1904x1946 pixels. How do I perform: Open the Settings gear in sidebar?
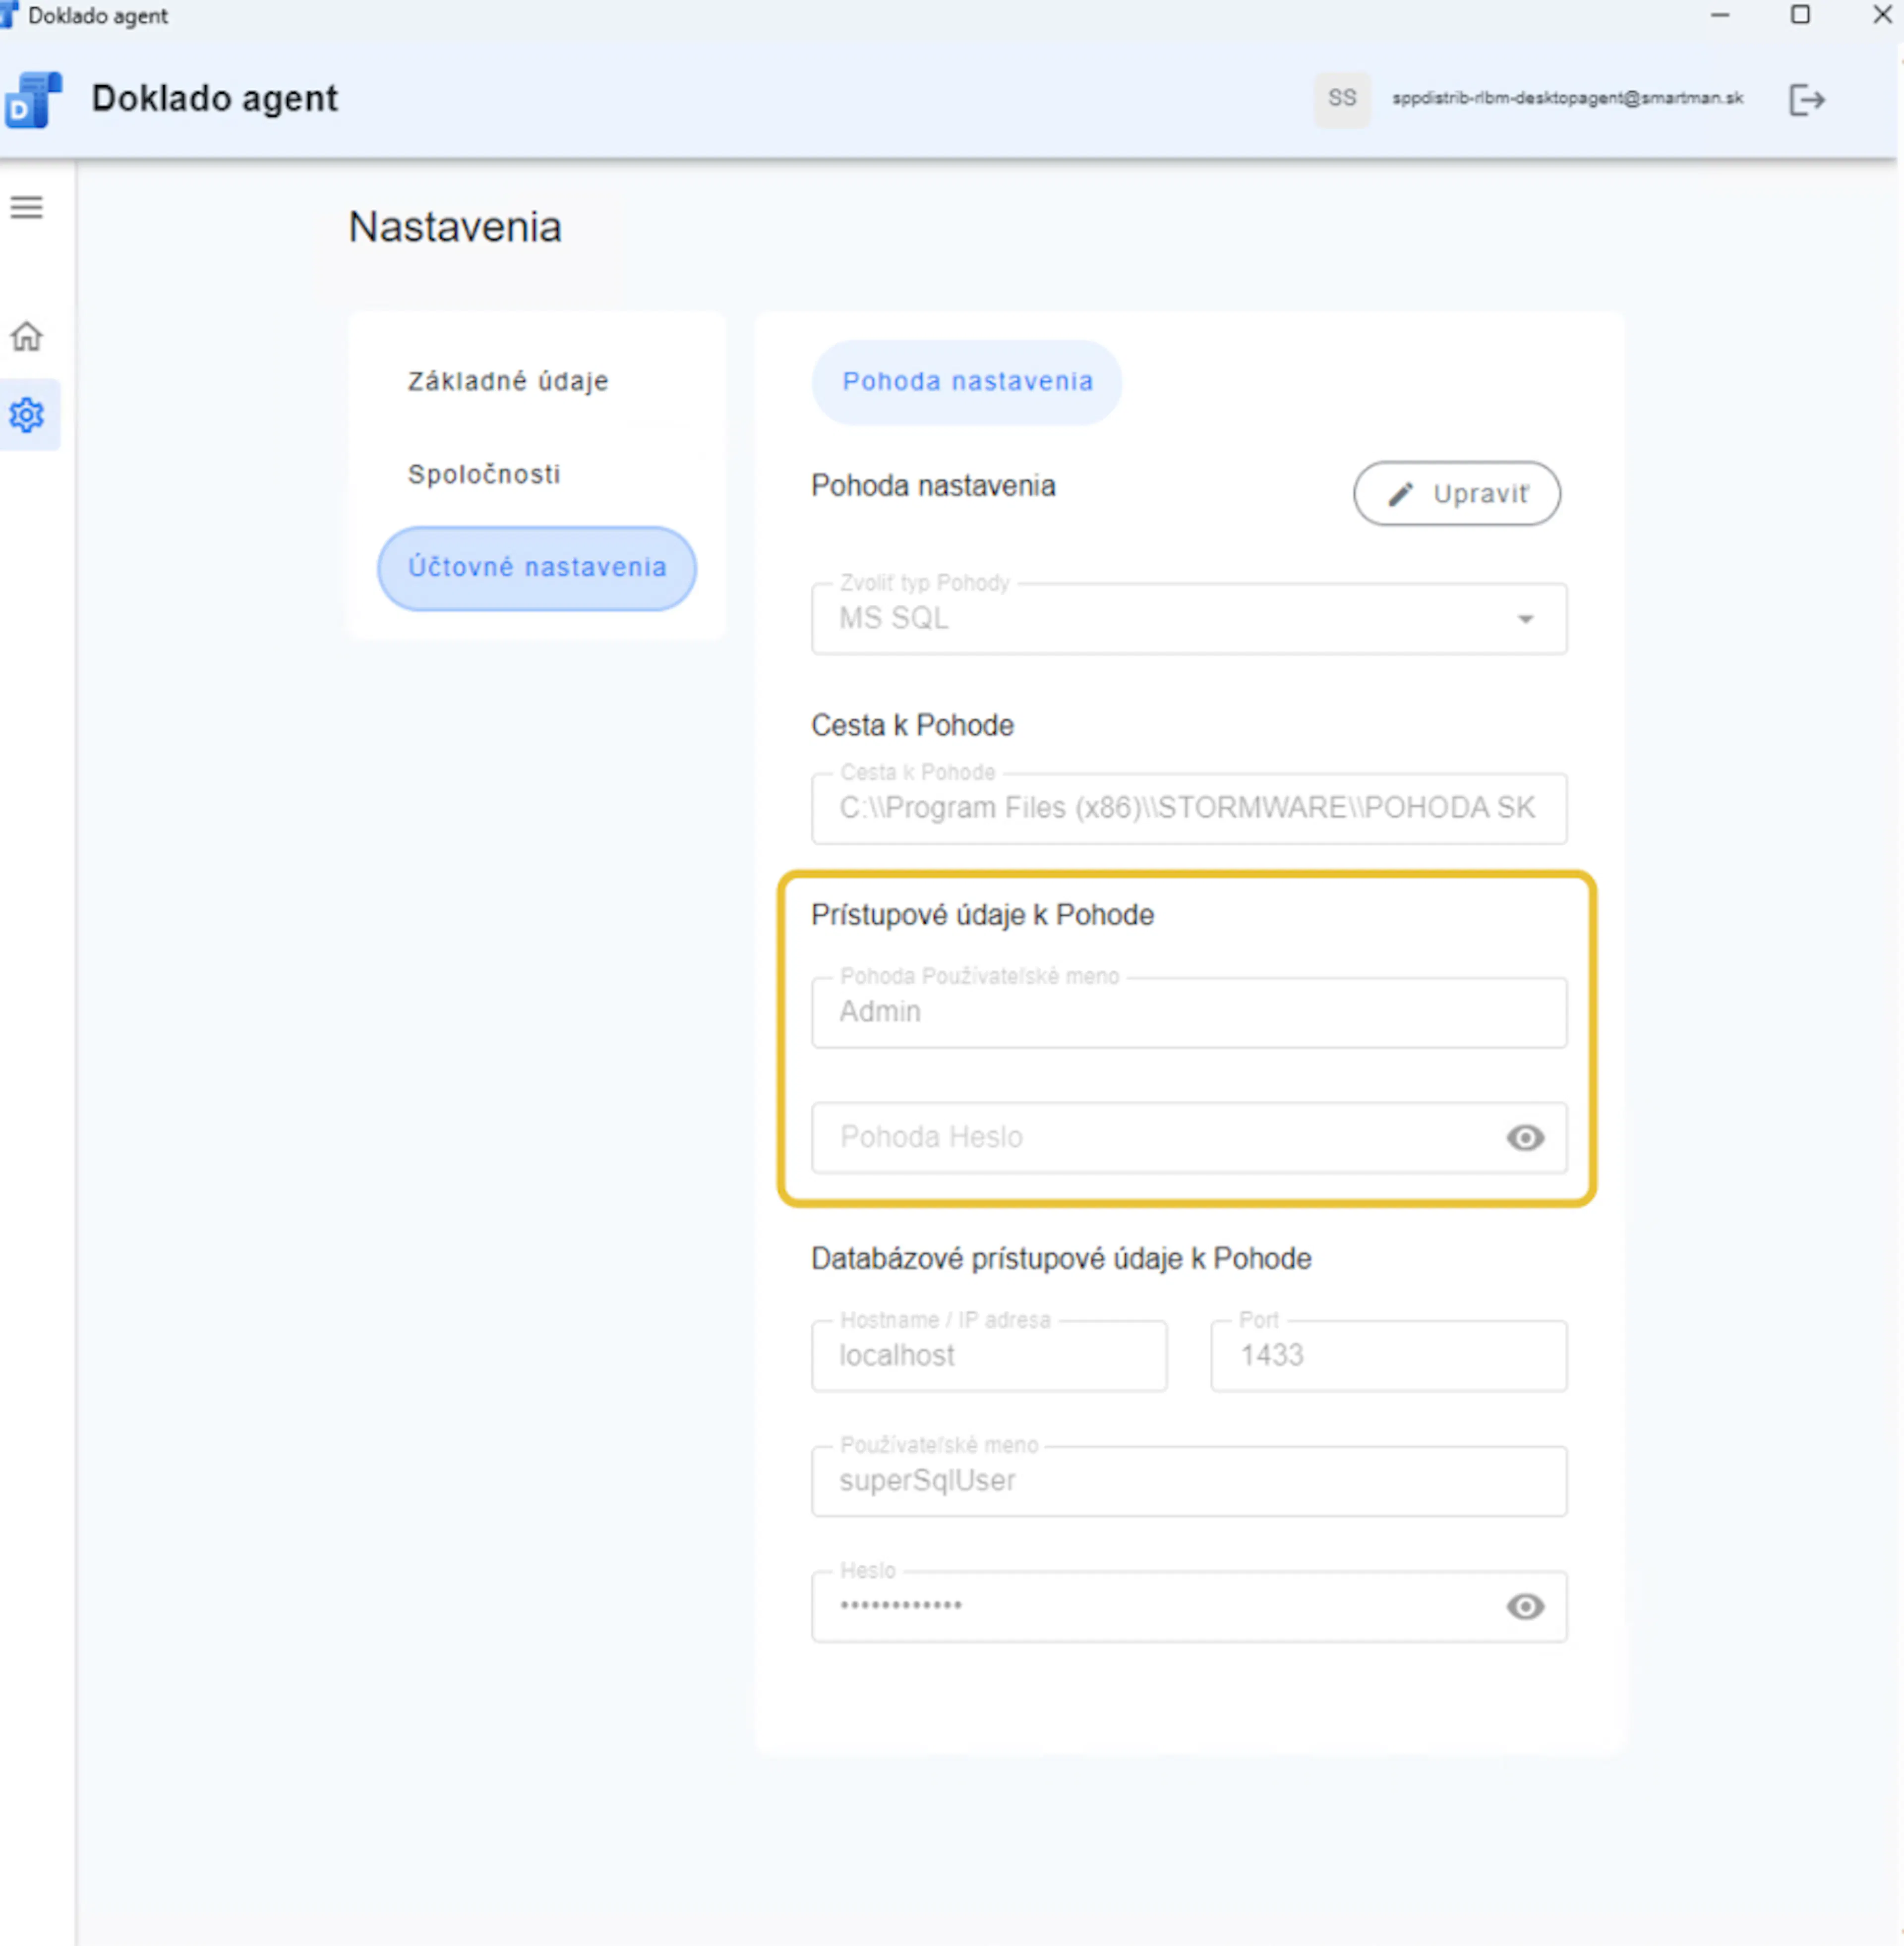[27, 414]
